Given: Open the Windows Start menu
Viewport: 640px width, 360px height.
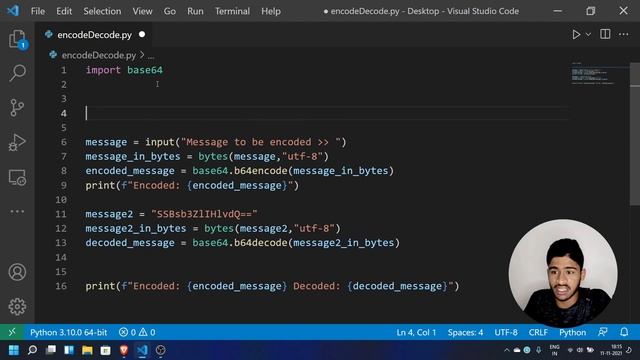Looking at the screenshot, I should pyautogui.click(x=14, y=350).
